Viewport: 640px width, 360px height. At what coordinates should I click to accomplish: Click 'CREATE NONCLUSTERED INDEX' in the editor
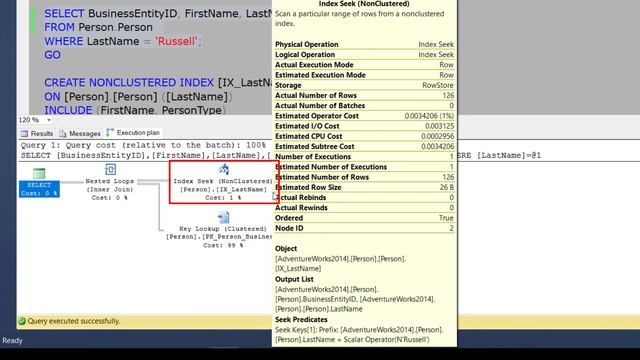click(129, 82)
